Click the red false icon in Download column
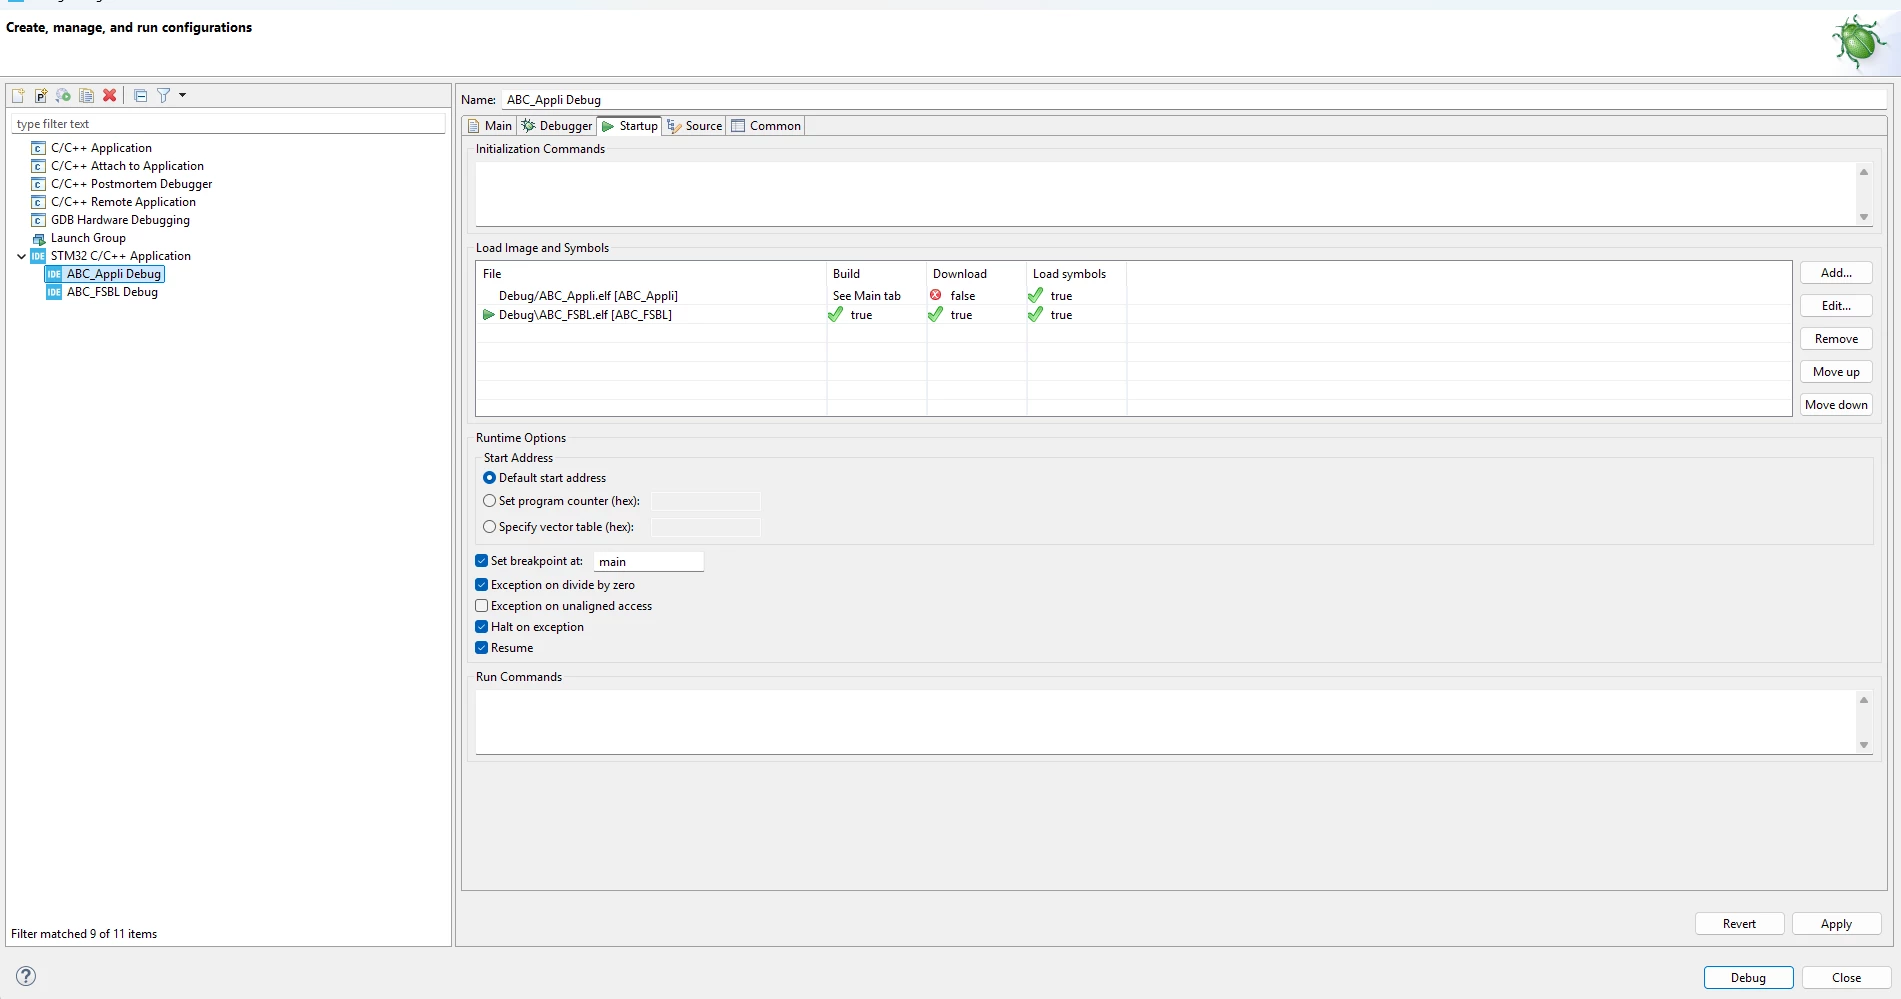This screenshot has width=1901, height=999. pos(936,295)
